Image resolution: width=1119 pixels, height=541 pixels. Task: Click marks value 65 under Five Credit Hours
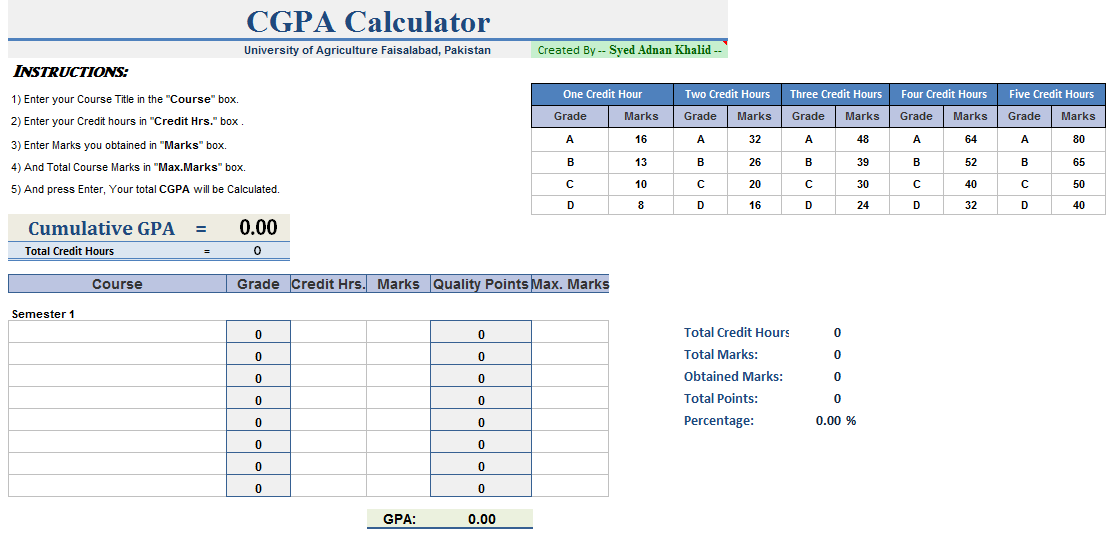[1078, 162]
